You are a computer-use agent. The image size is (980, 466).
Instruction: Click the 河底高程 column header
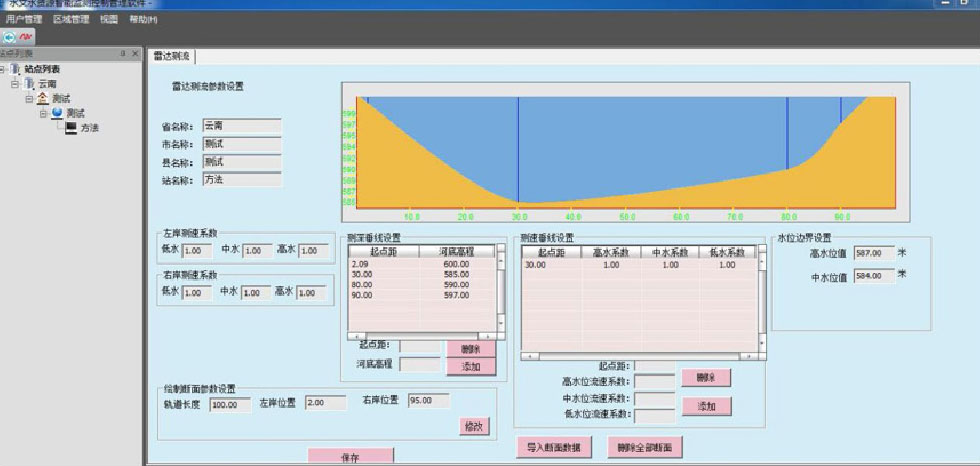[x=457, y=252]
